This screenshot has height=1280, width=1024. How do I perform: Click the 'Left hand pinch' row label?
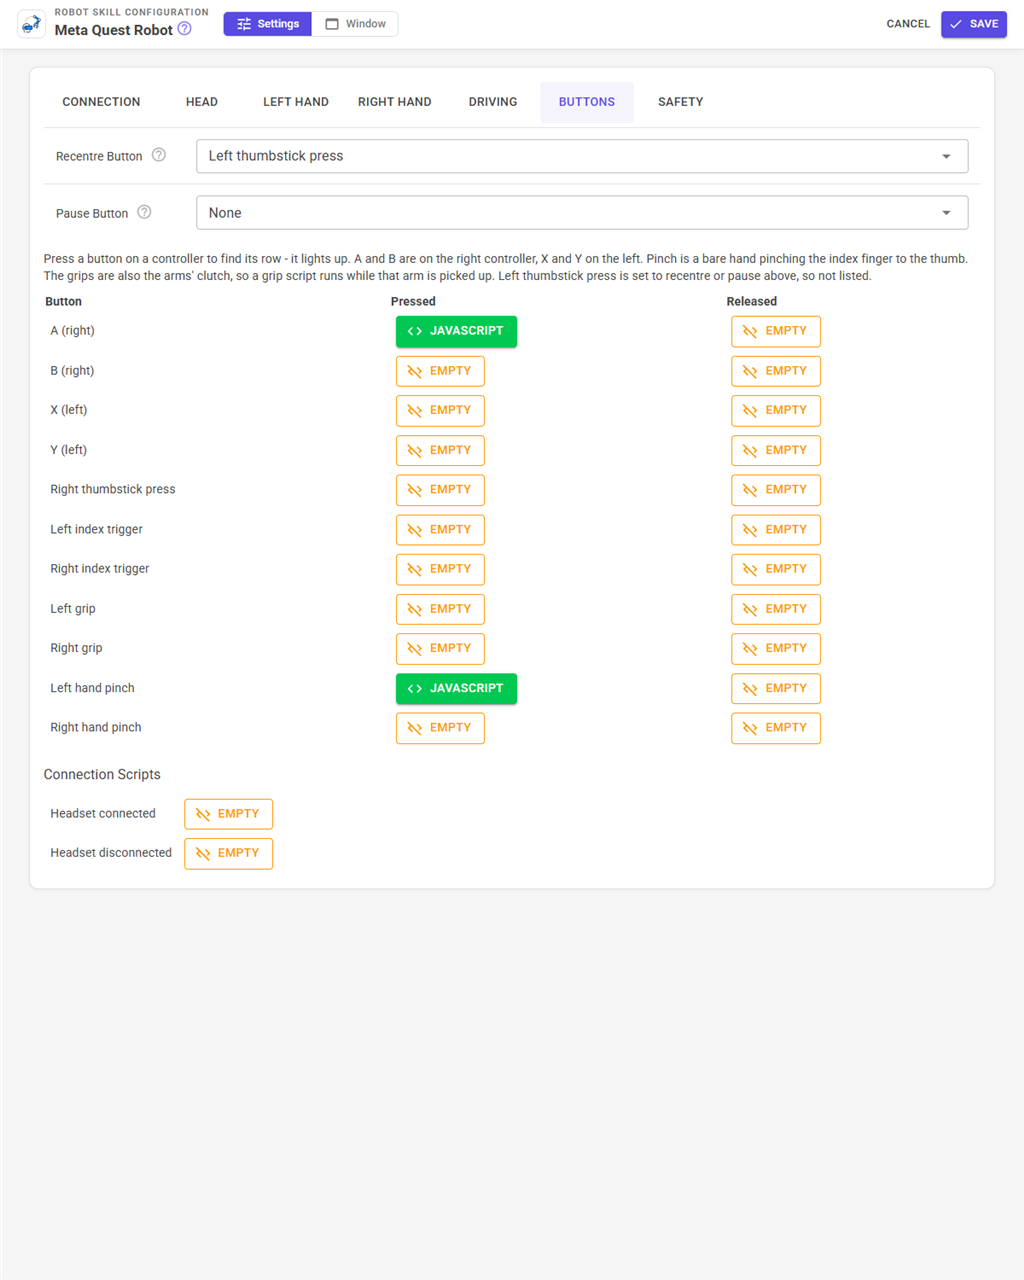(92, 688)
